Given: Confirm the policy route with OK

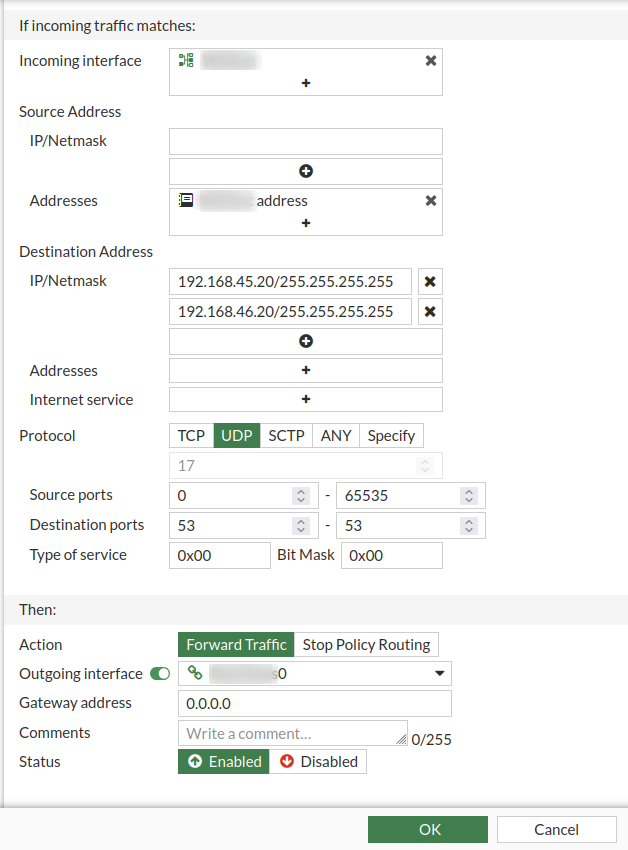Looking at the screenshot, I should point(428,829).
